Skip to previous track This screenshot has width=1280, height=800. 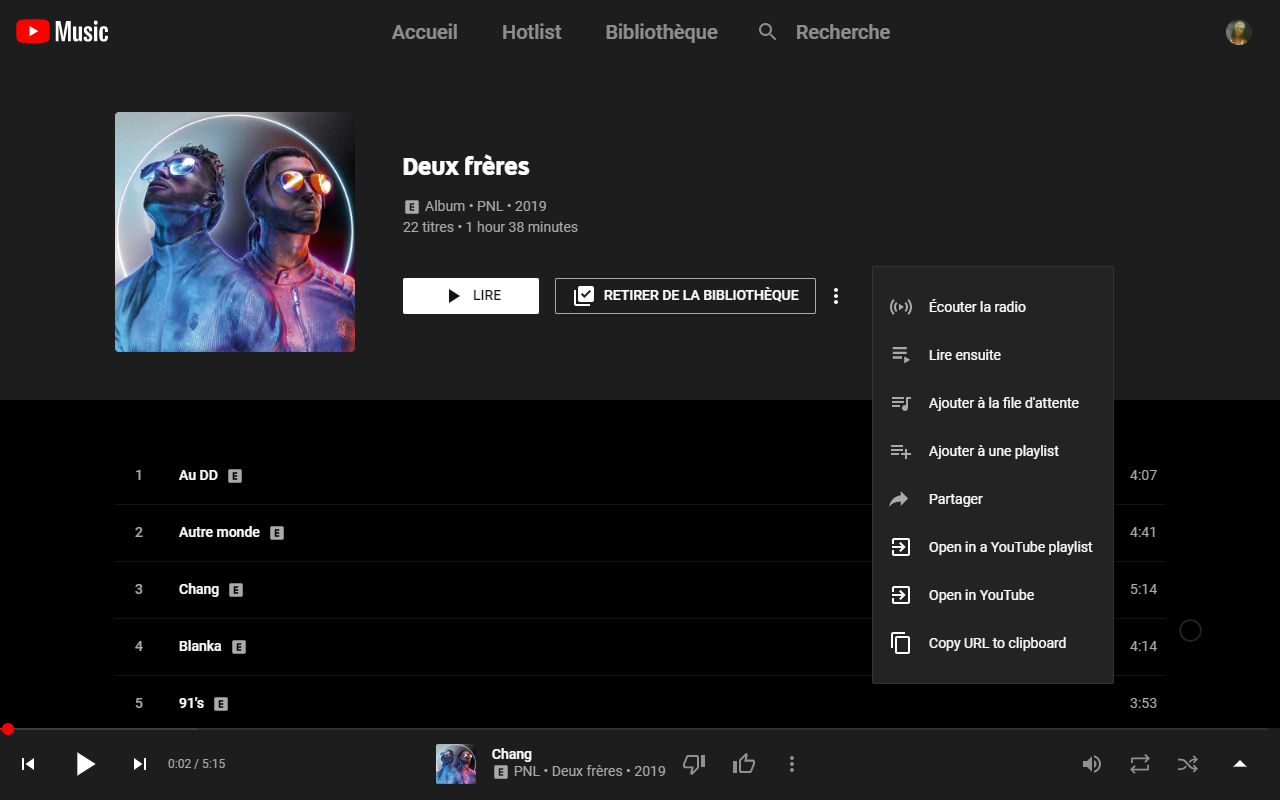(29, 764)
